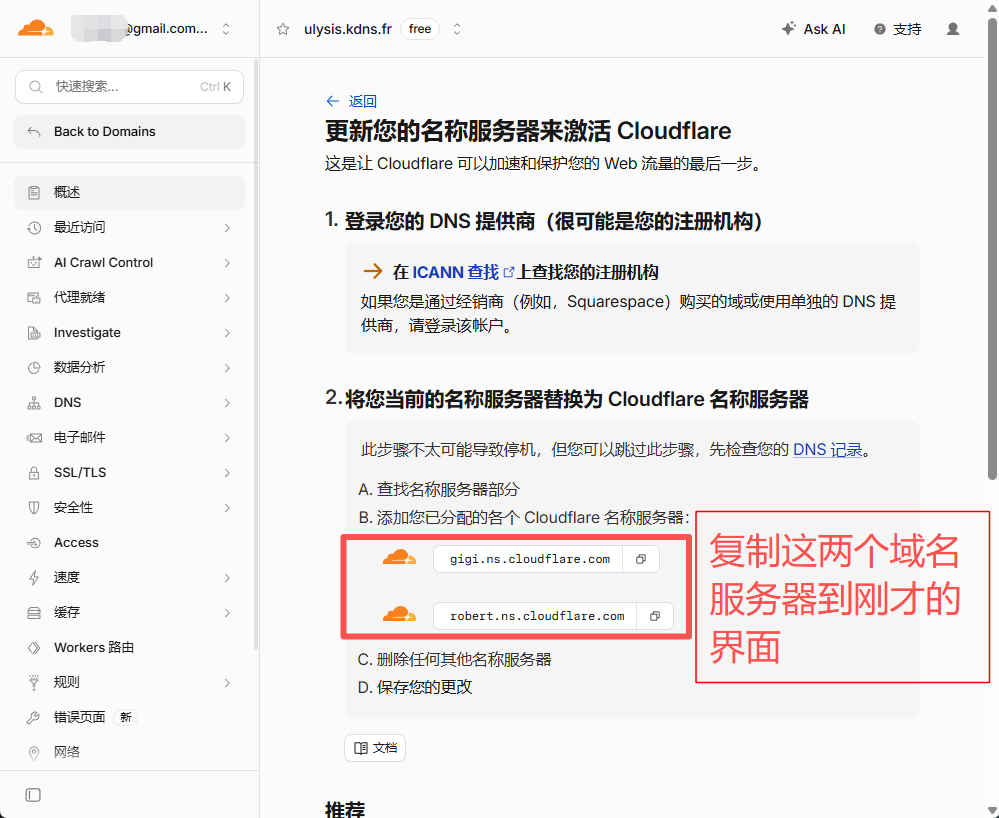The image size is (999, 818).
Task: Click the 数据分析 chart icon
Action: [x=34, y=368]
